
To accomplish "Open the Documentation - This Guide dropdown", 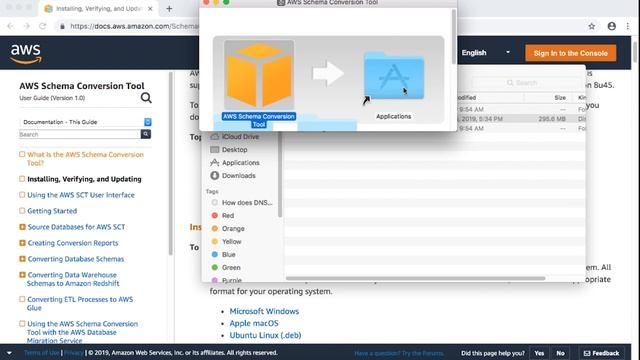I will click(x=85, y=122).
